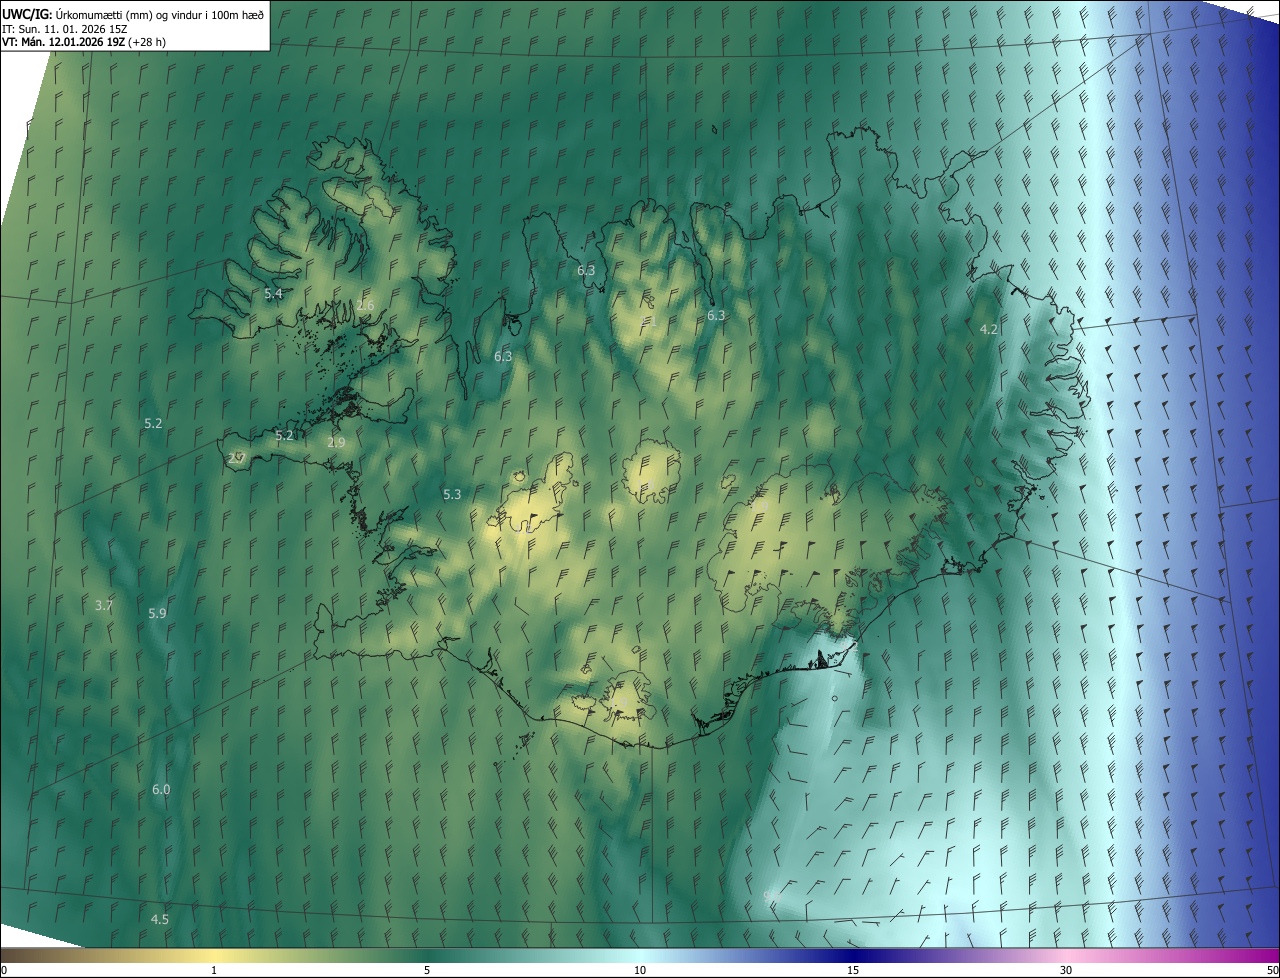The width and height of the screenshot is (1280, 978).
Task: Click the 2.6 value label
Action: point(365,305)
